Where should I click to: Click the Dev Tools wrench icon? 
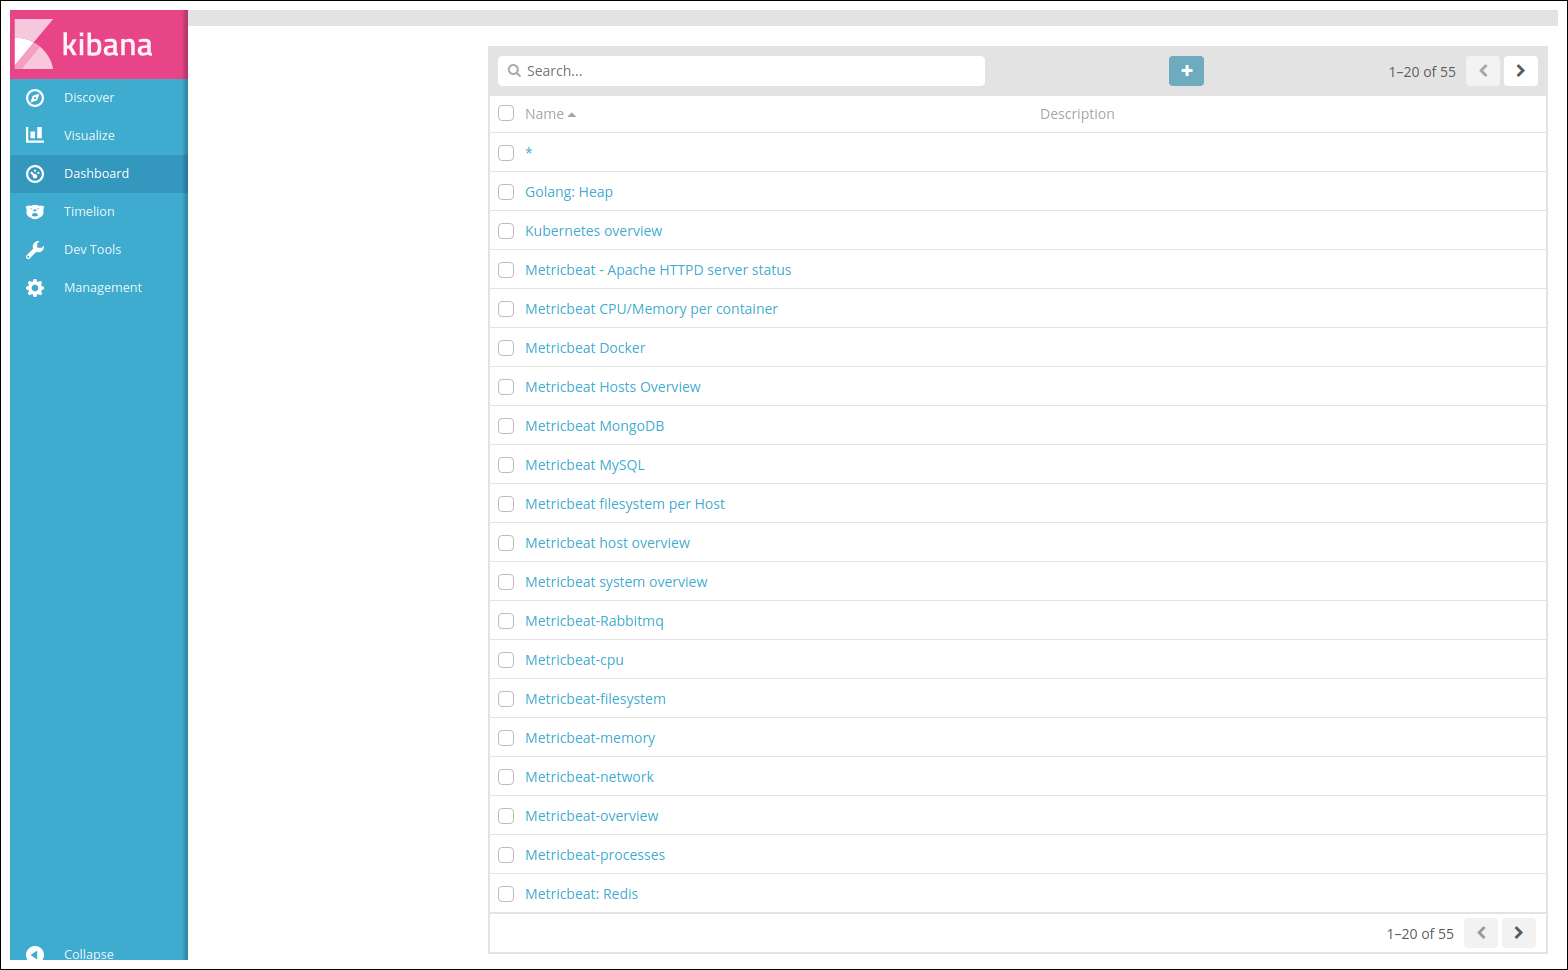click(x=35, y=249)
